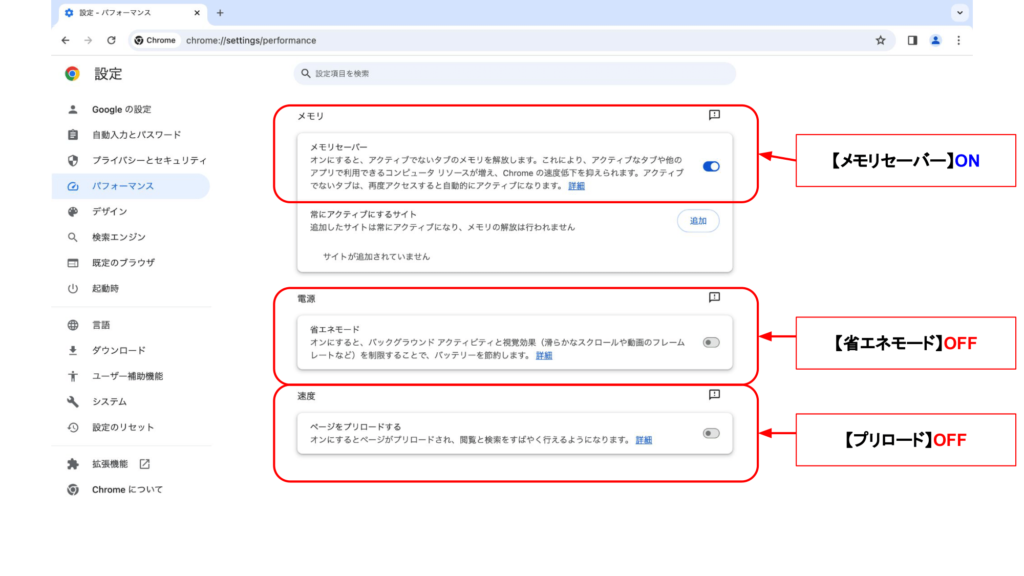Image resolution: width=1024 pixels, height=576 pixels.
Task: Open the side panel icon
Action: (912, 40)
